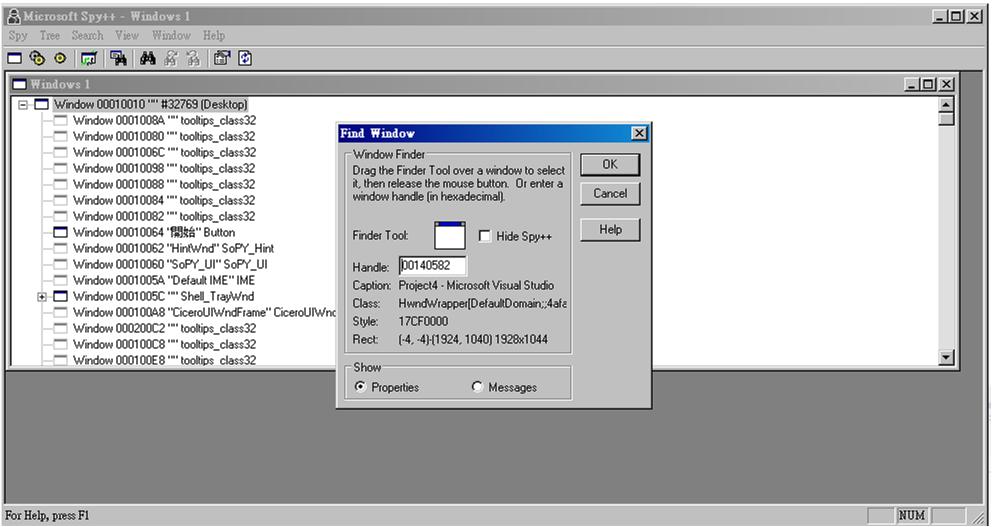Expand the Shell_TrayWnd tree node

pyautogui.click(x=42, y=297)
